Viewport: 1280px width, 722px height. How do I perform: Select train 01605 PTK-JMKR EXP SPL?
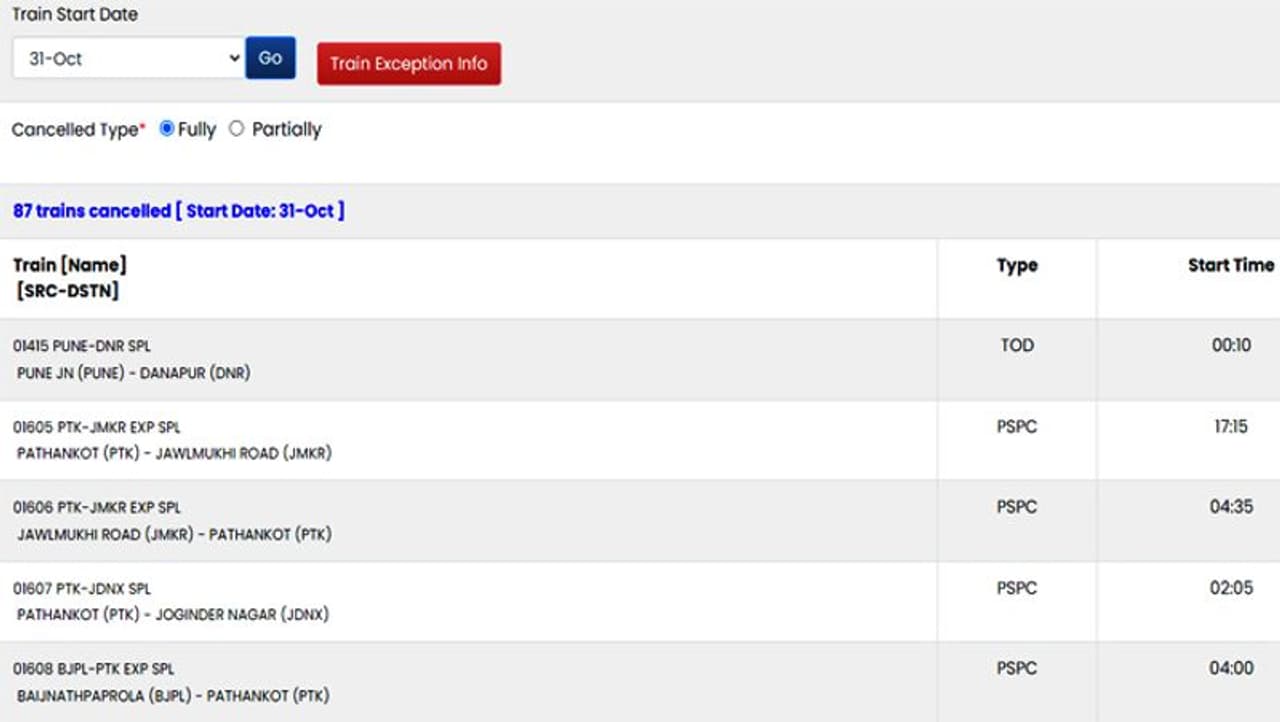pos(97,427)
